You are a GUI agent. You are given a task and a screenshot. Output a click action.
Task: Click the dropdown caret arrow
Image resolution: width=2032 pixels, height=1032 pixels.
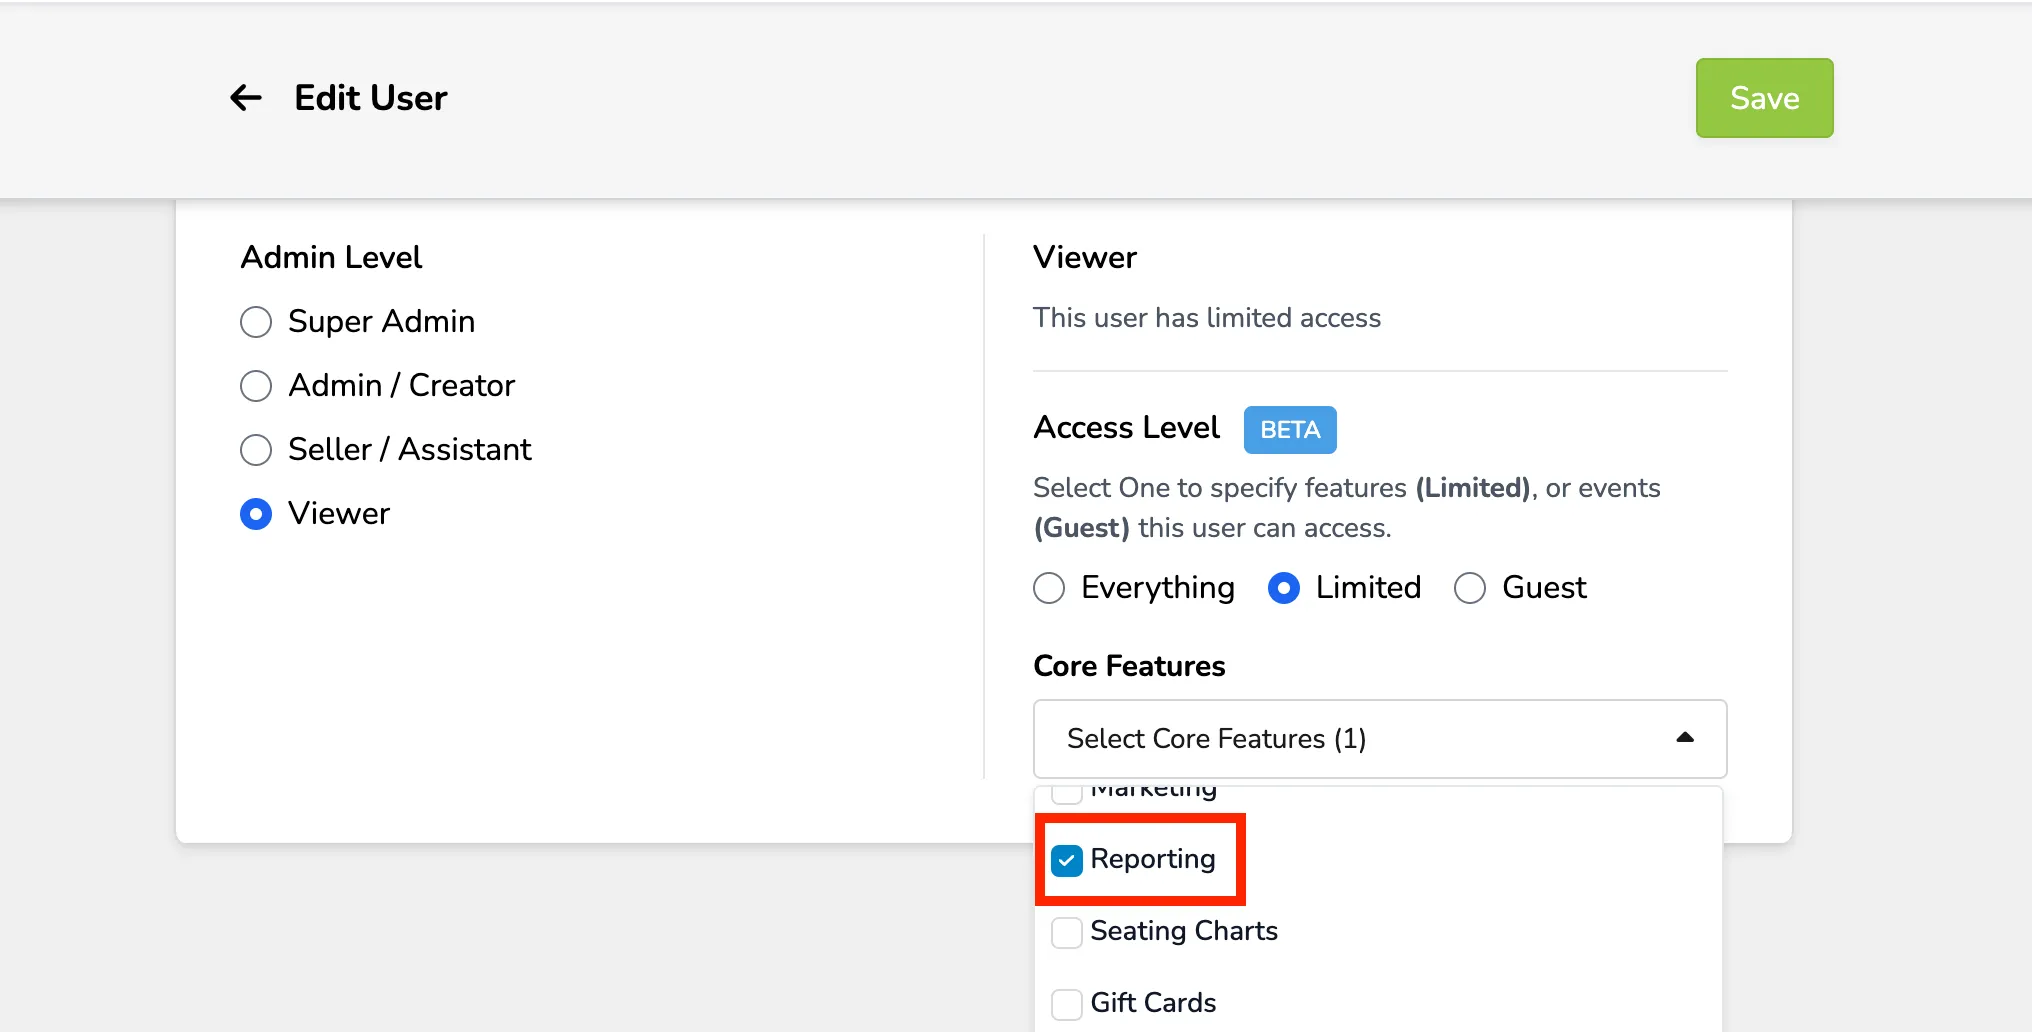pyautogui.click(x=1685, y=738)
